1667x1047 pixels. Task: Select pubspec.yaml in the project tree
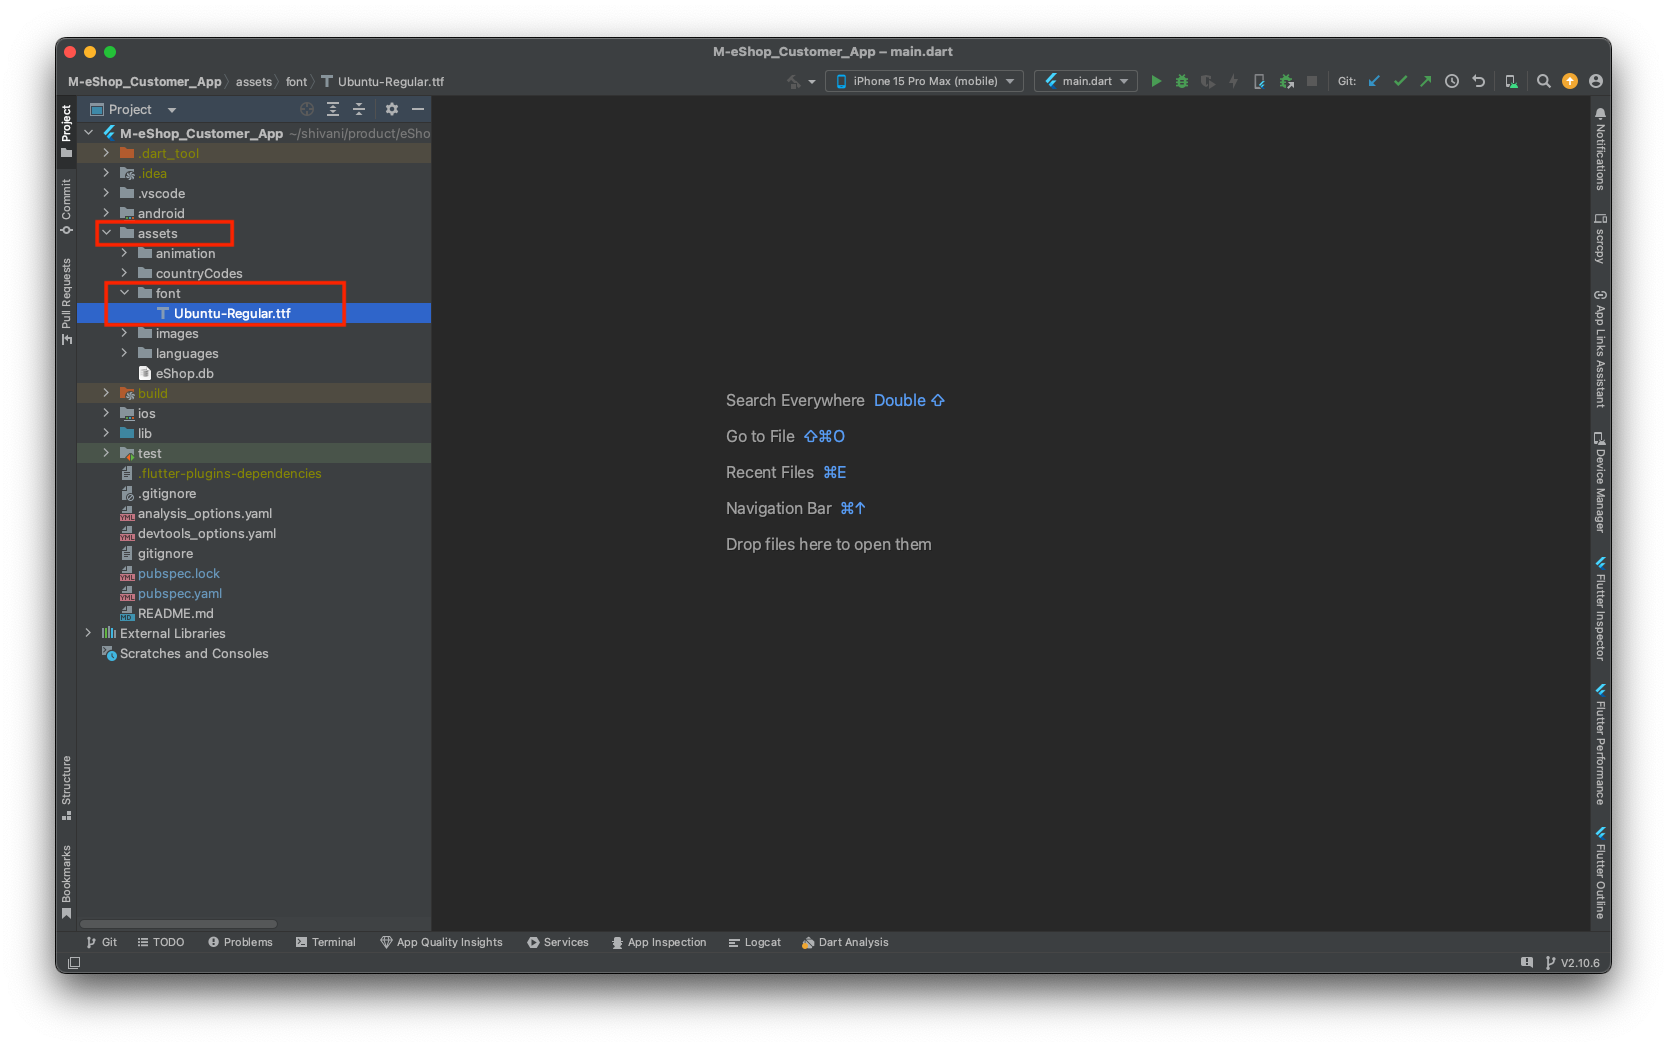[x=180, y=593]
